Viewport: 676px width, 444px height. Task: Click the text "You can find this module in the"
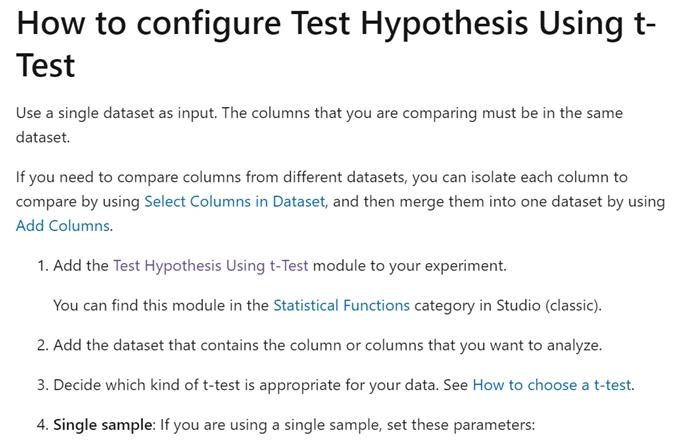pos(160,305)
